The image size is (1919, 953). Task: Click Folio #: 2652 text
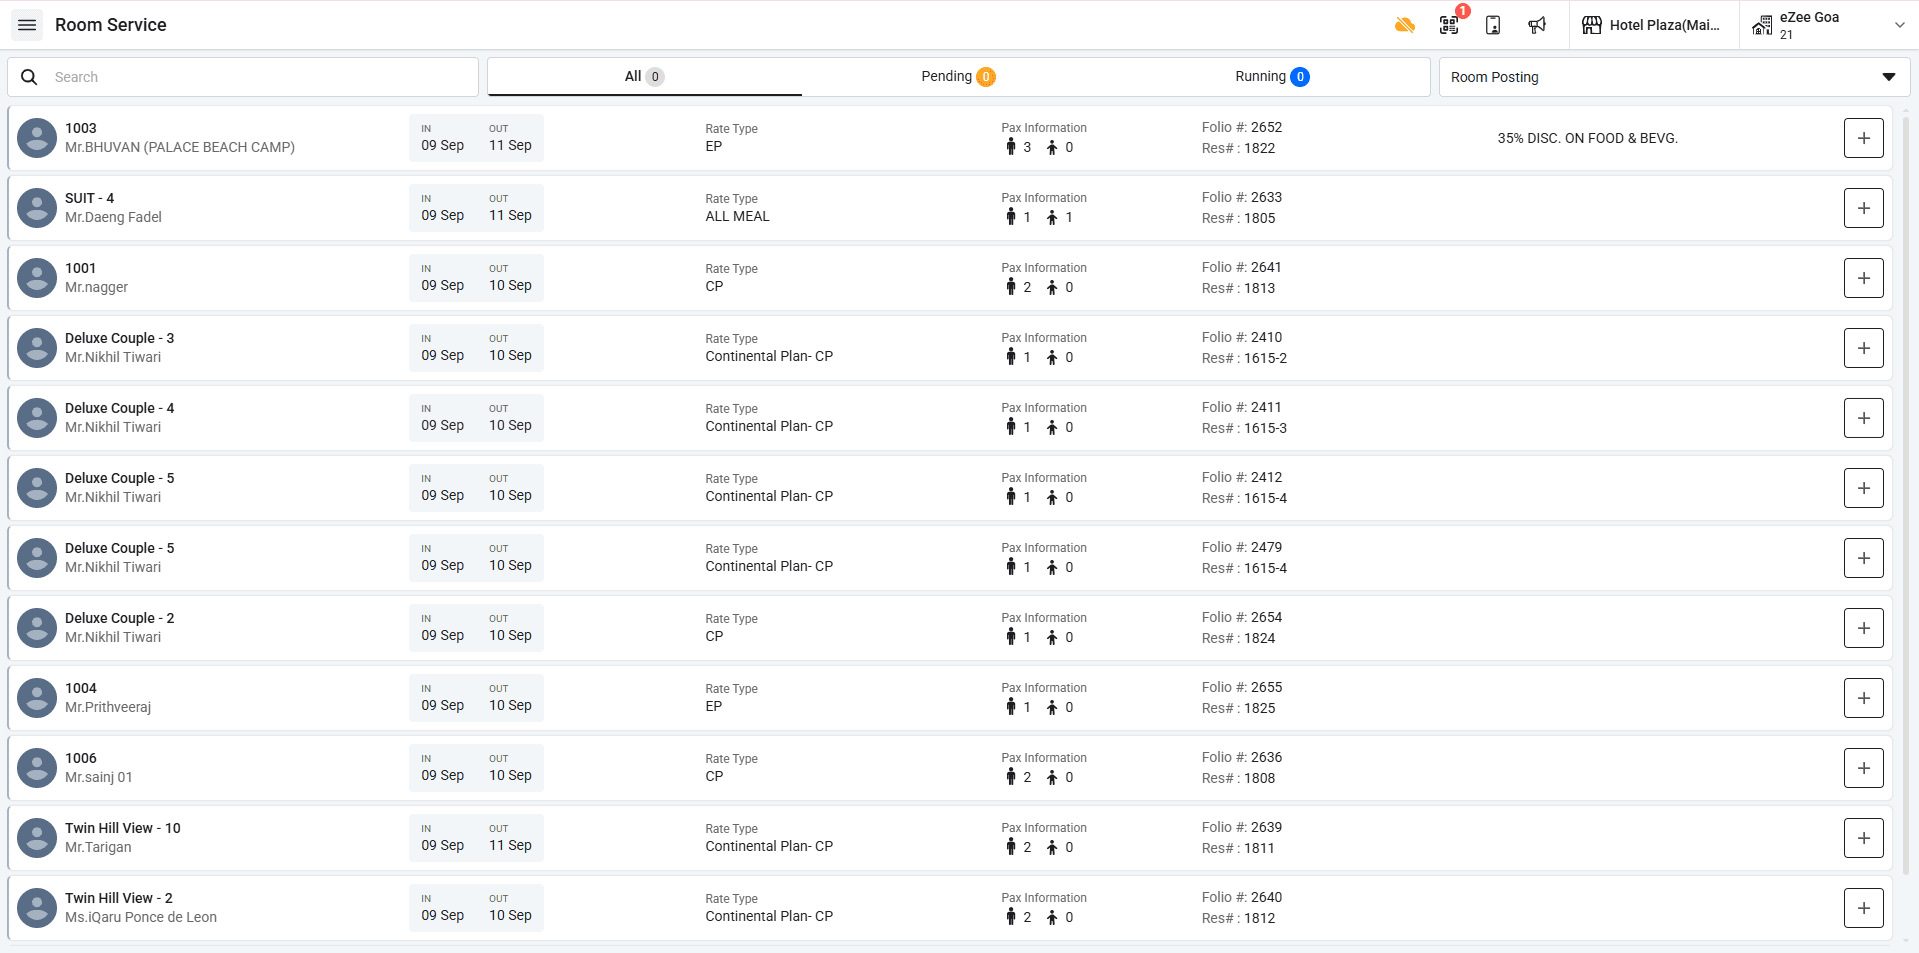(x=1242, y=127)
